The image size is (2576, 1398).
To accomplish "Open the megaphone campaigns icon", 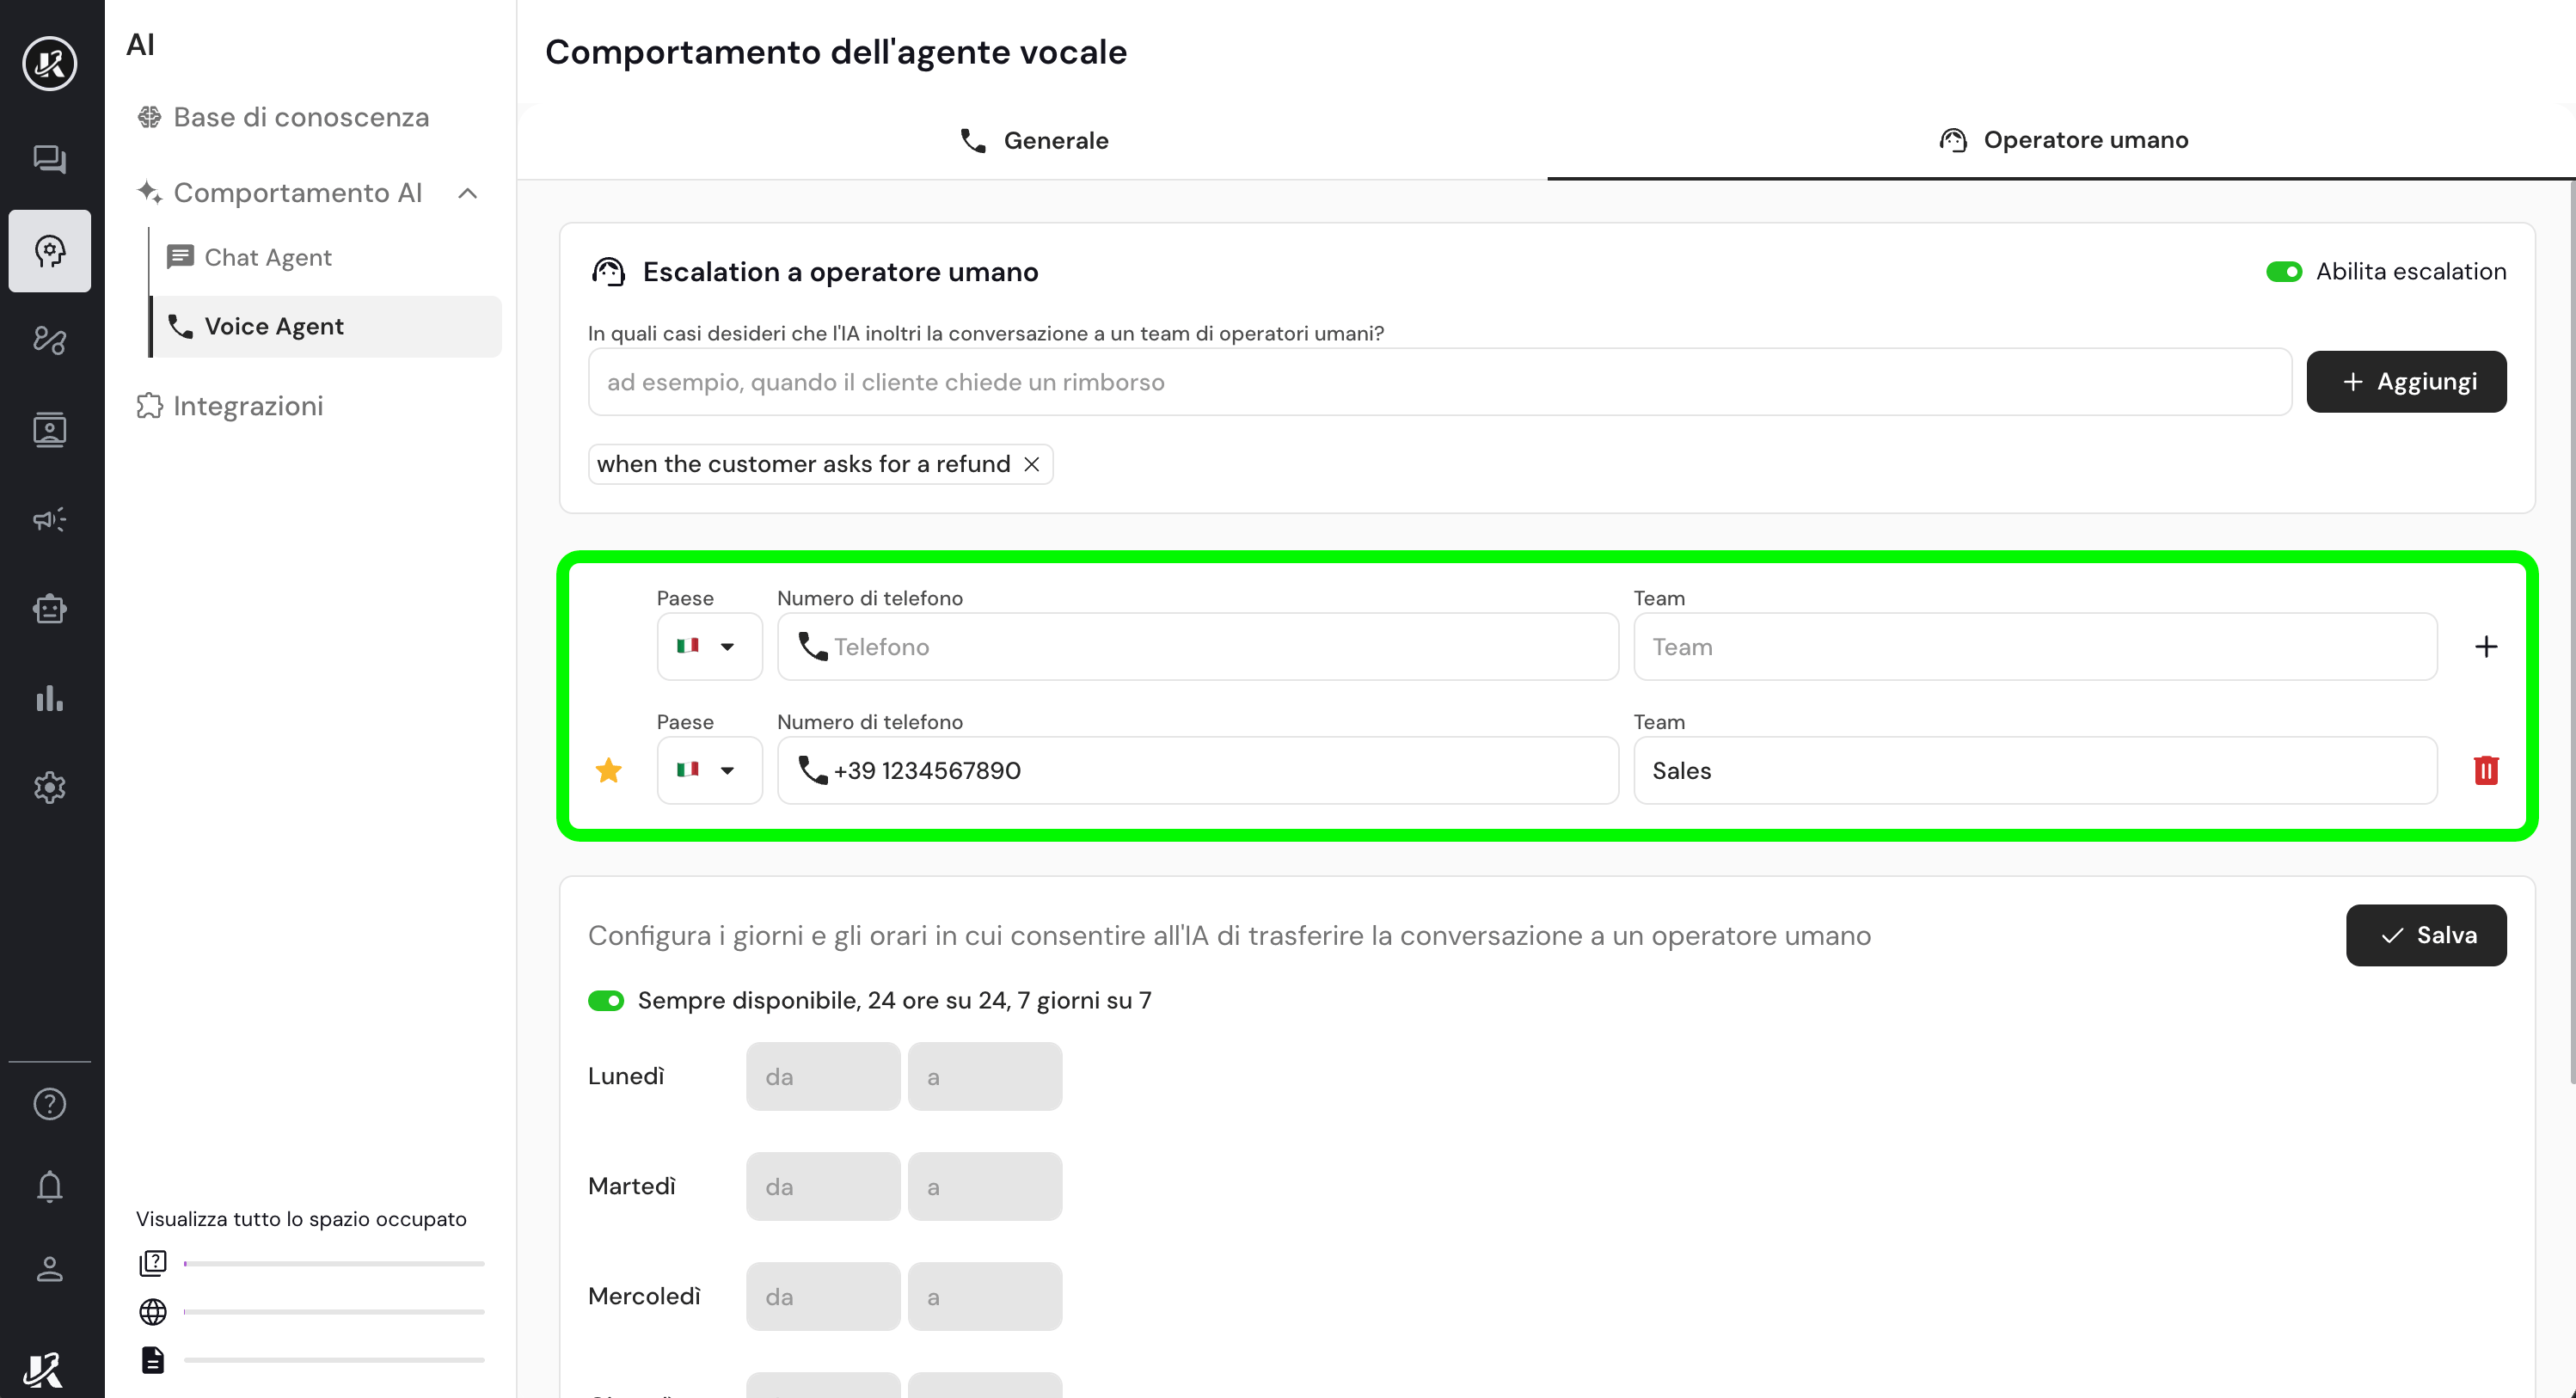I will (49, 519).
